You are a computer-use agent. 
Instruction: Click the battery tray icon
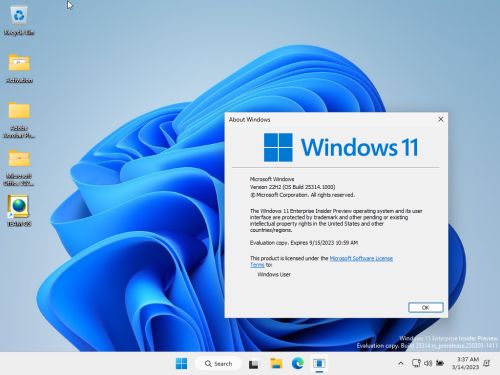440,363
